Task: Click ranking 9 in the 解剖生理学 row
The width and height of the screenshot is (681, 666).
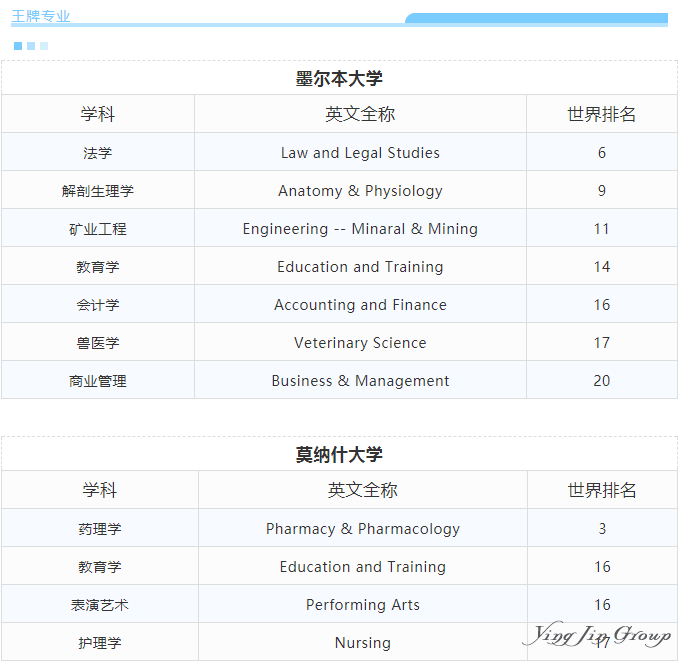Action: pos(602,190)
